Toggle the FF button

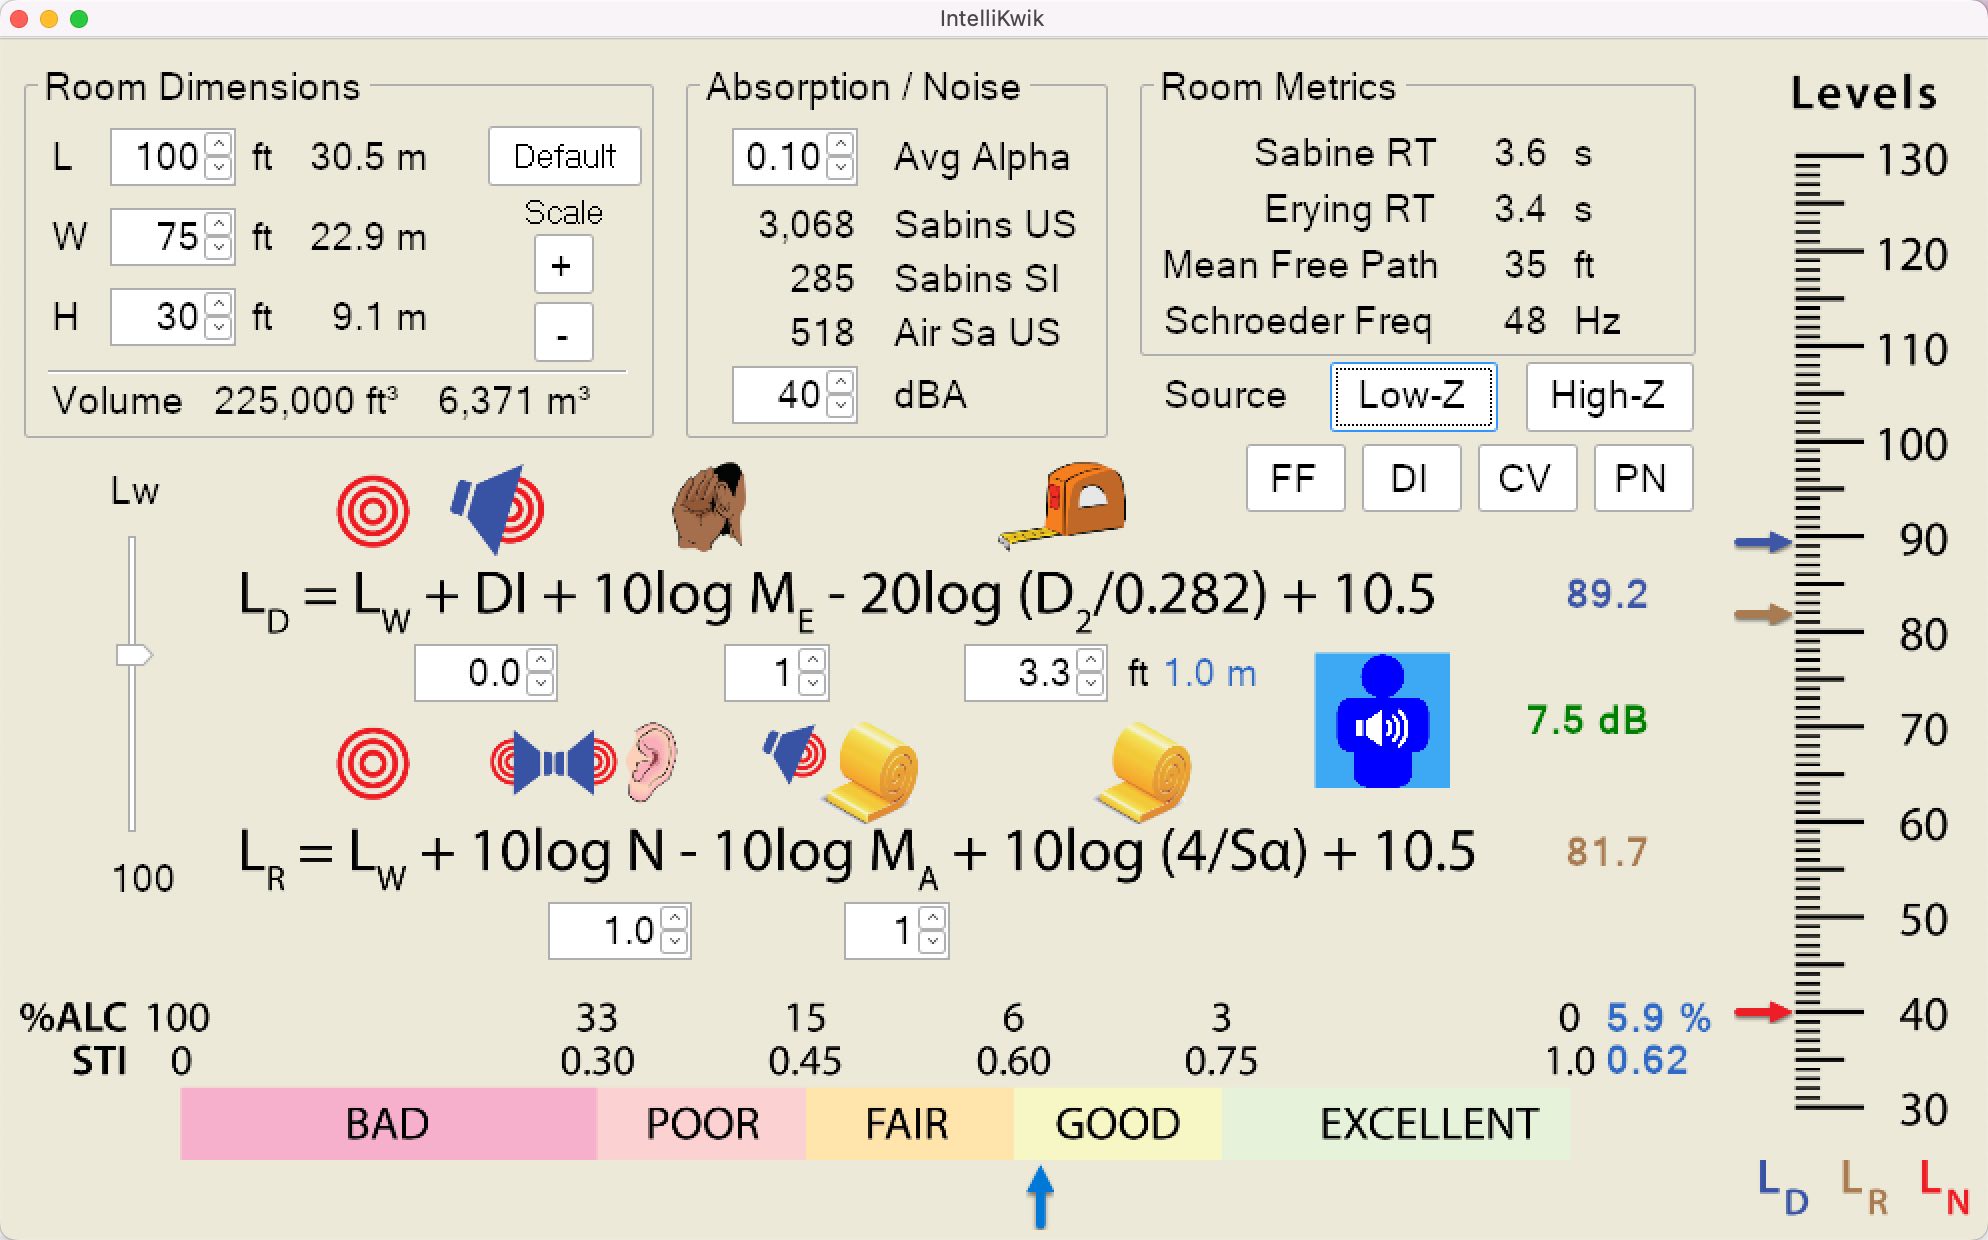tap(1294, 479)
